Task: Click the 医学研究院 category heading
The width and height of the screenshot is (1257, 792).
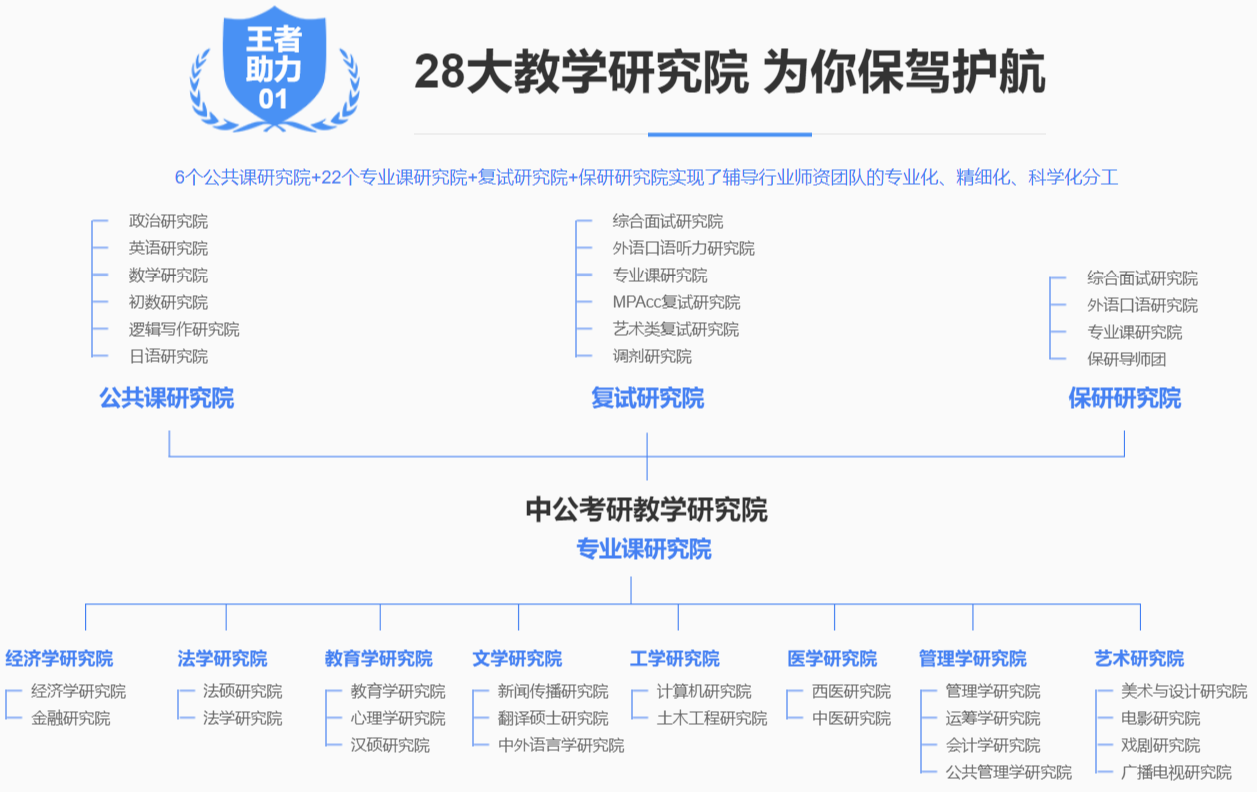Action: click(832, 659)
